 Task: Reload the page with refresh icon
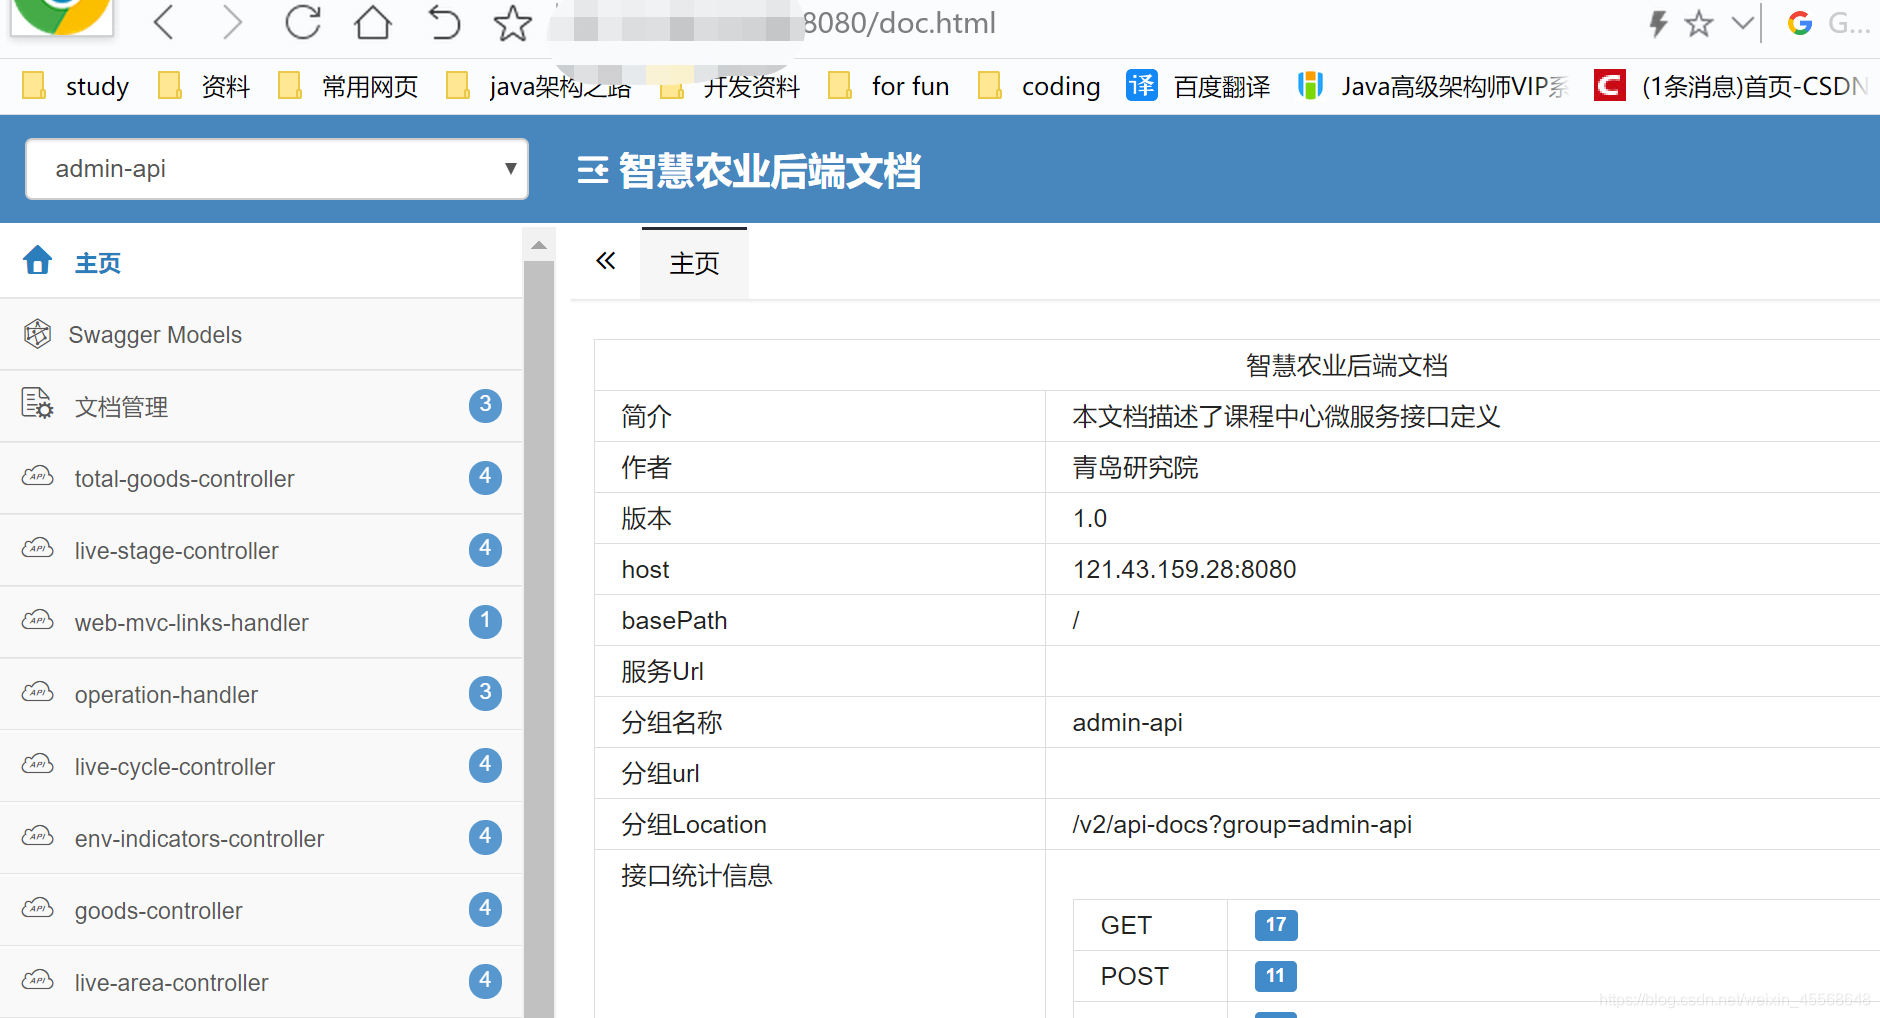tap(302, 22)
